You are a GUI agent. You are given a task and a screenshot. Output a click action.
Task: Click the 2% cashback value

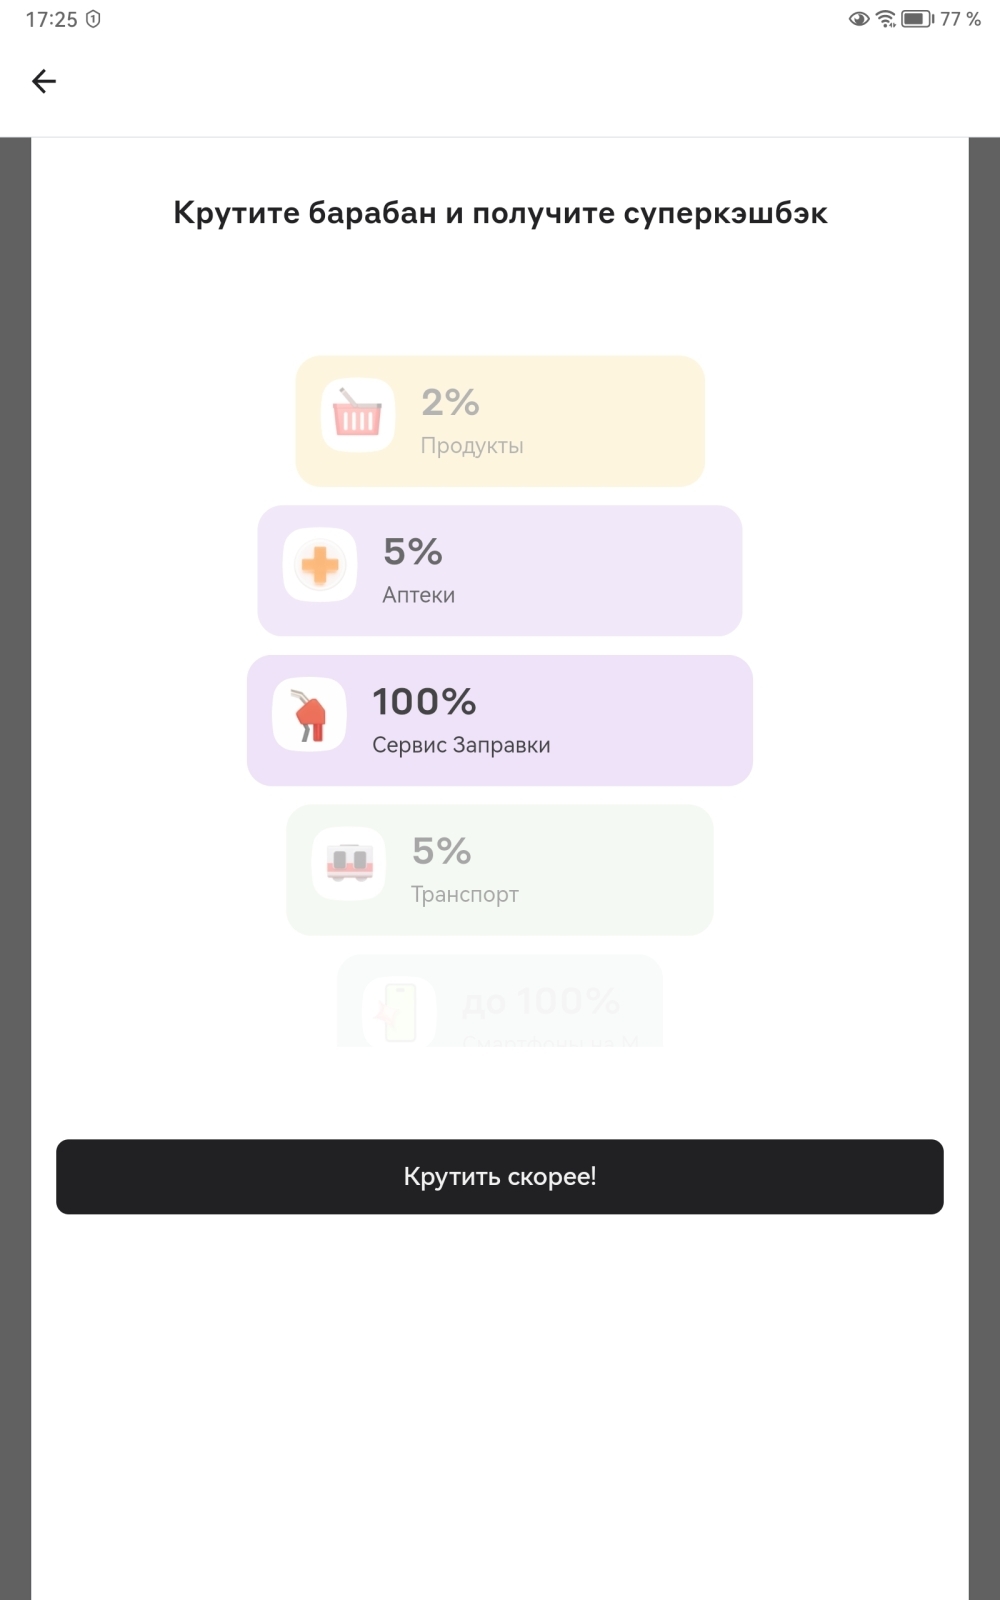click(x=450, y=403)
